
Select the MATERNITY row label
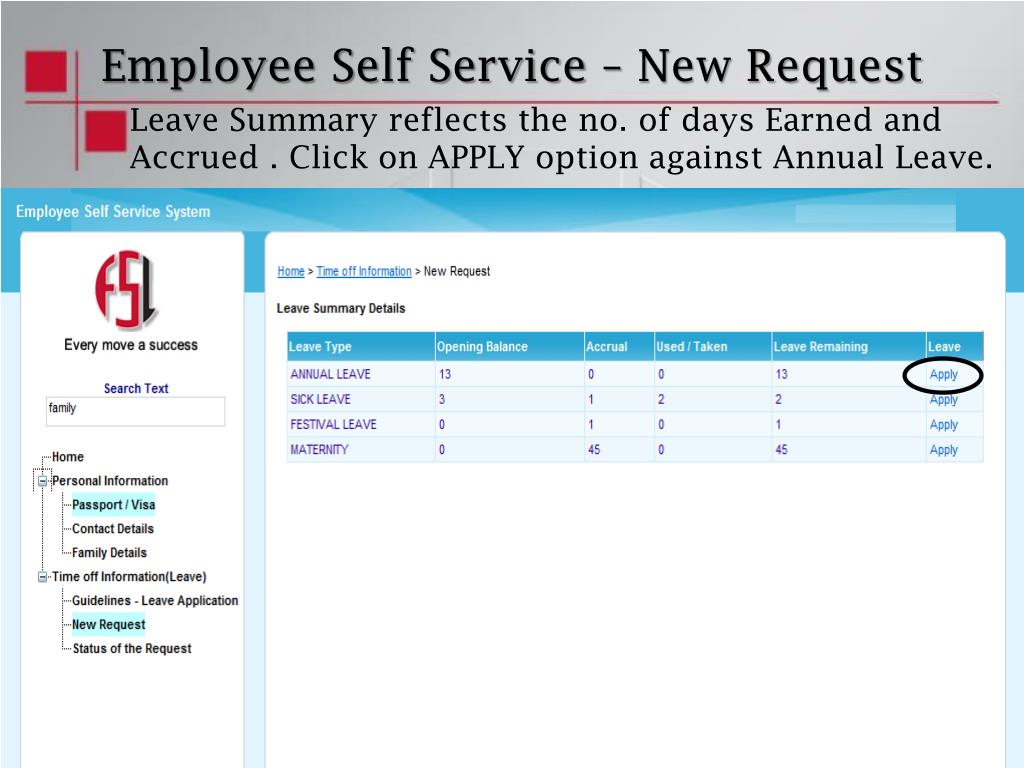point(319,449)
